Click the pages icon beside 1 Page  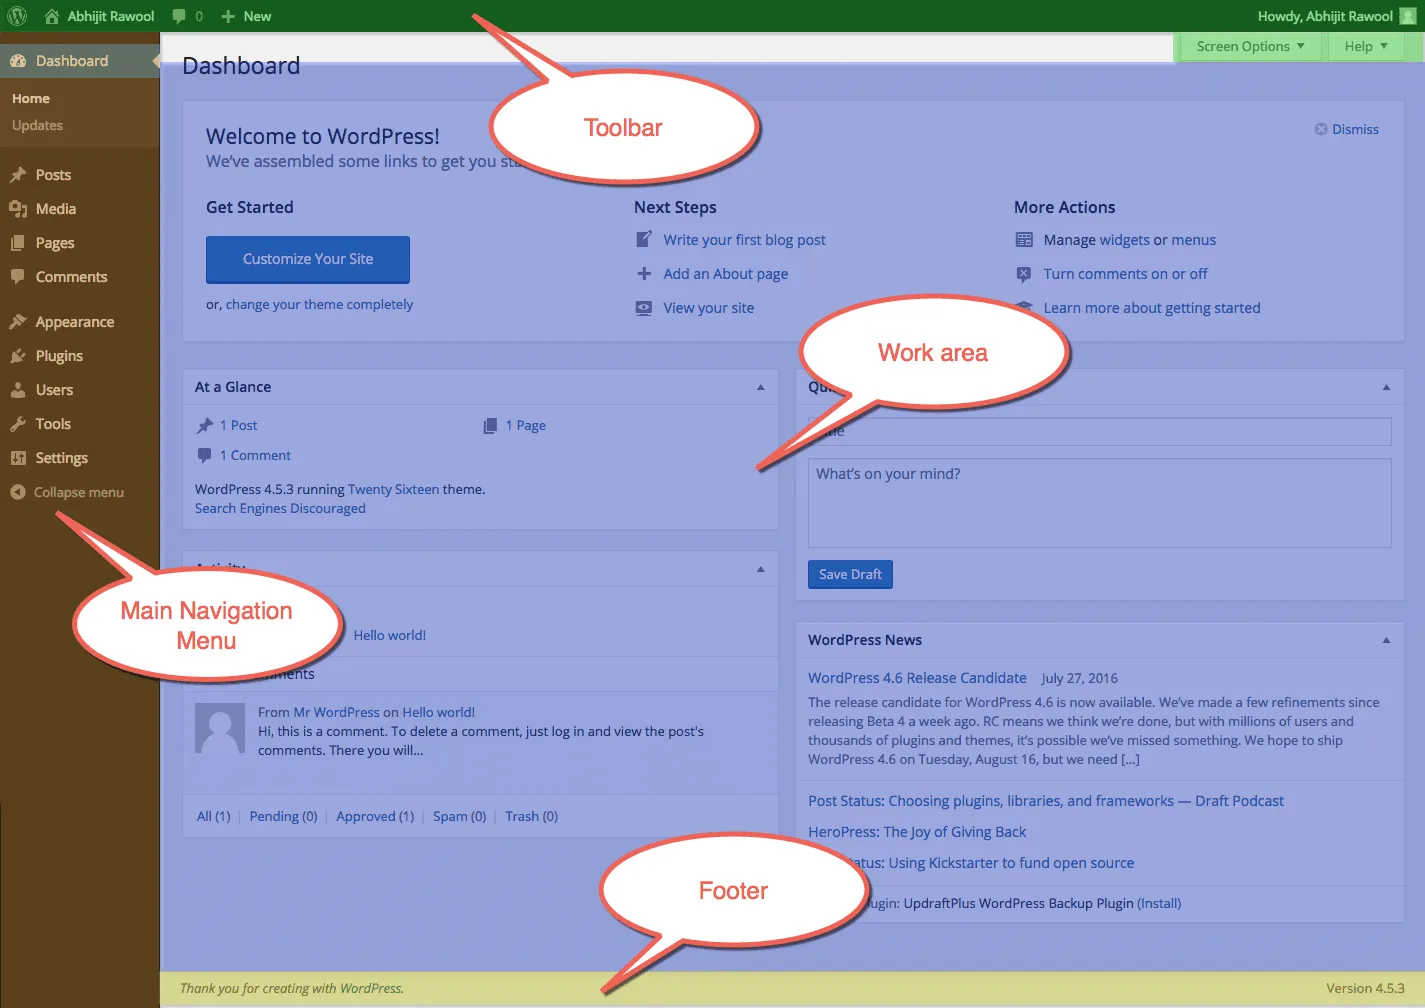point(490,426)
